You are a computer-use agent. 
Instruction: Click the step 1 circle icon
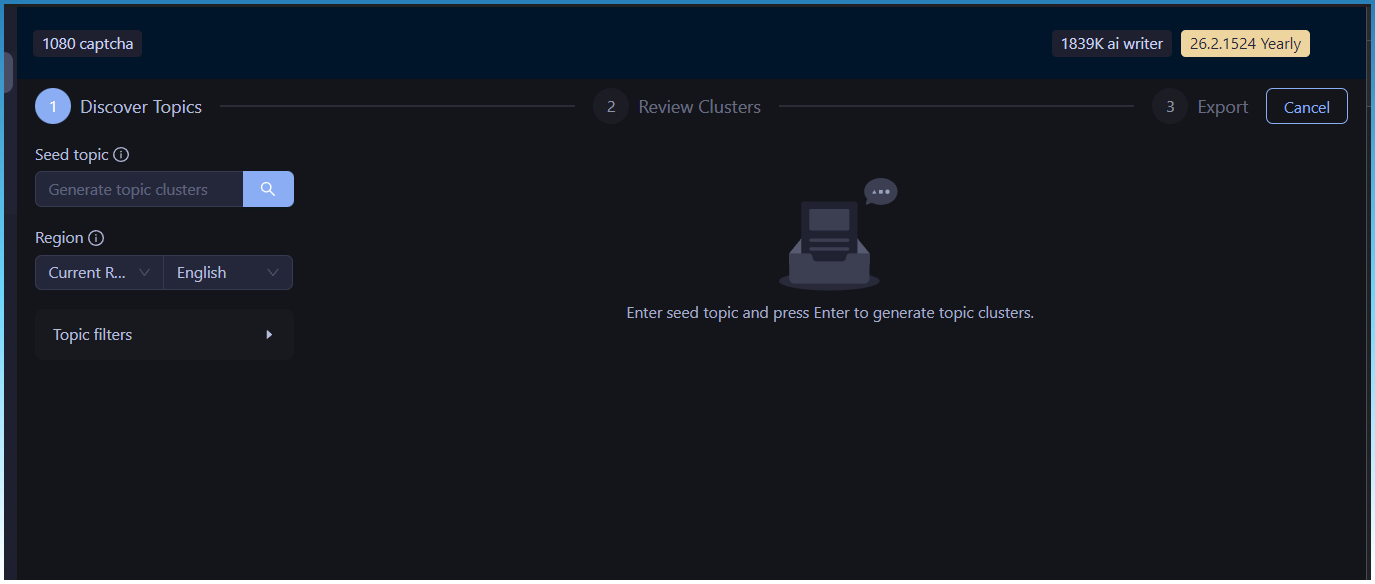[53, 107]
